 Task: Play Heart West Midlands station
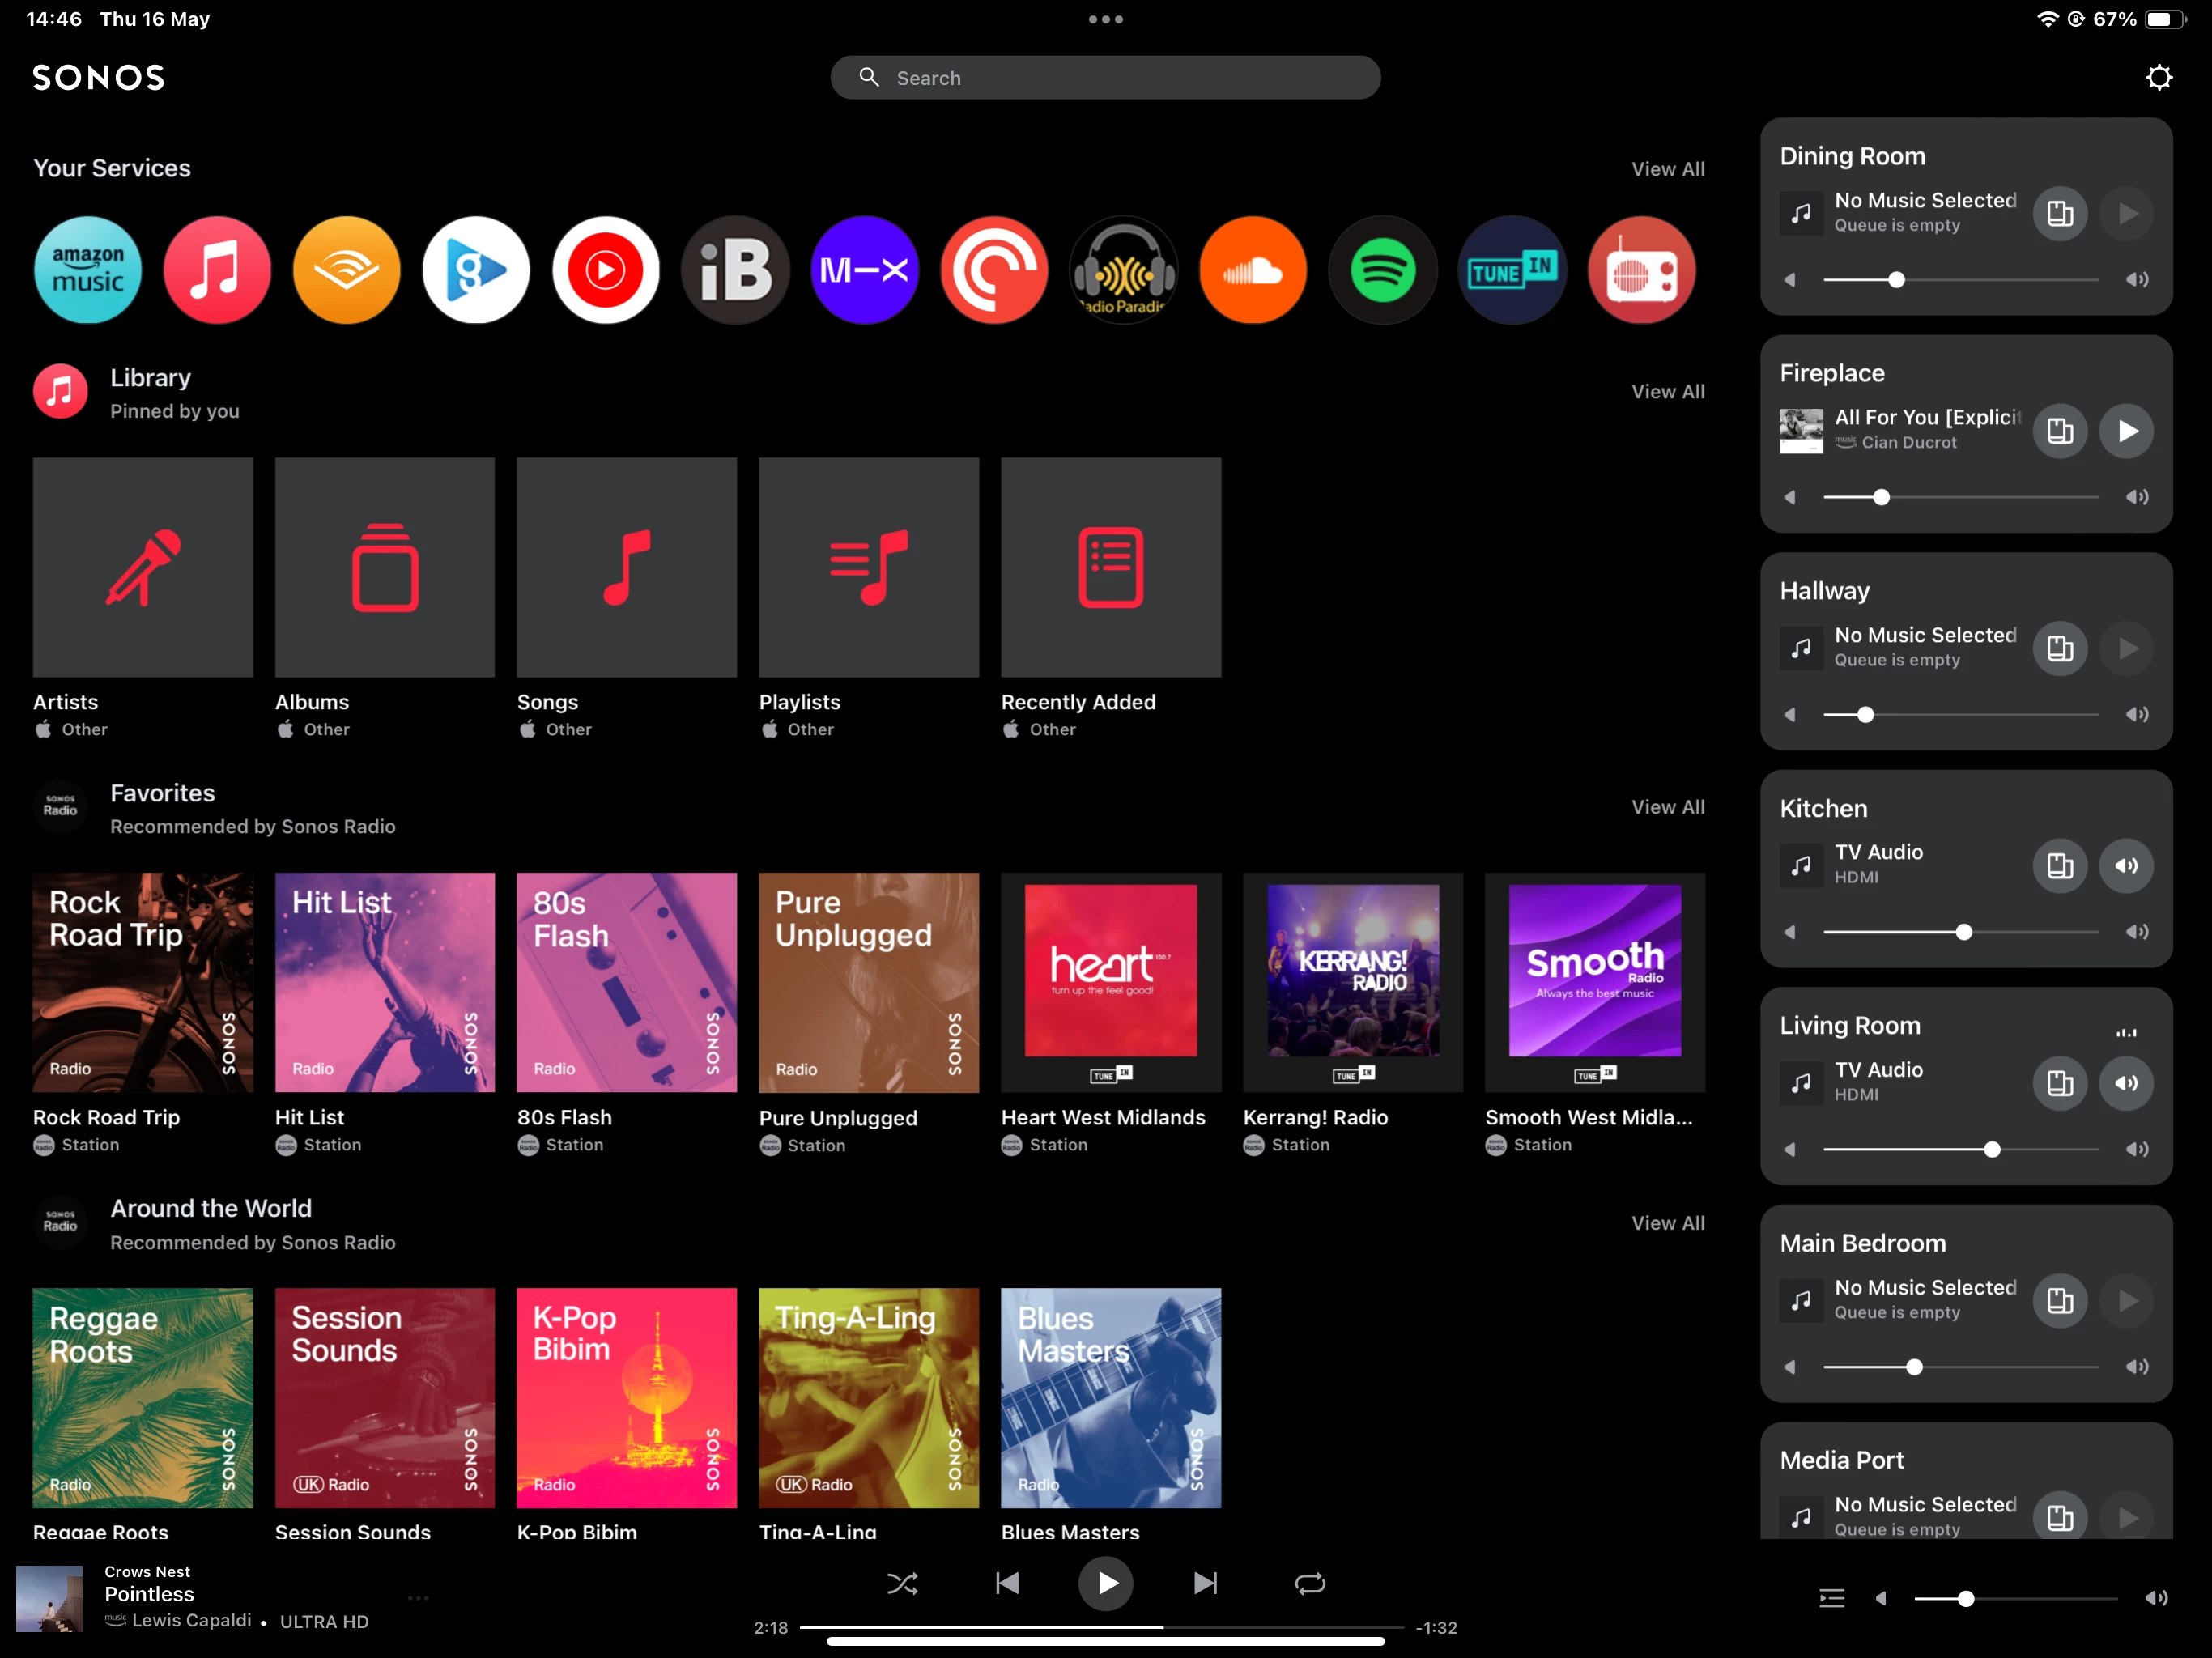point(1111,983)
